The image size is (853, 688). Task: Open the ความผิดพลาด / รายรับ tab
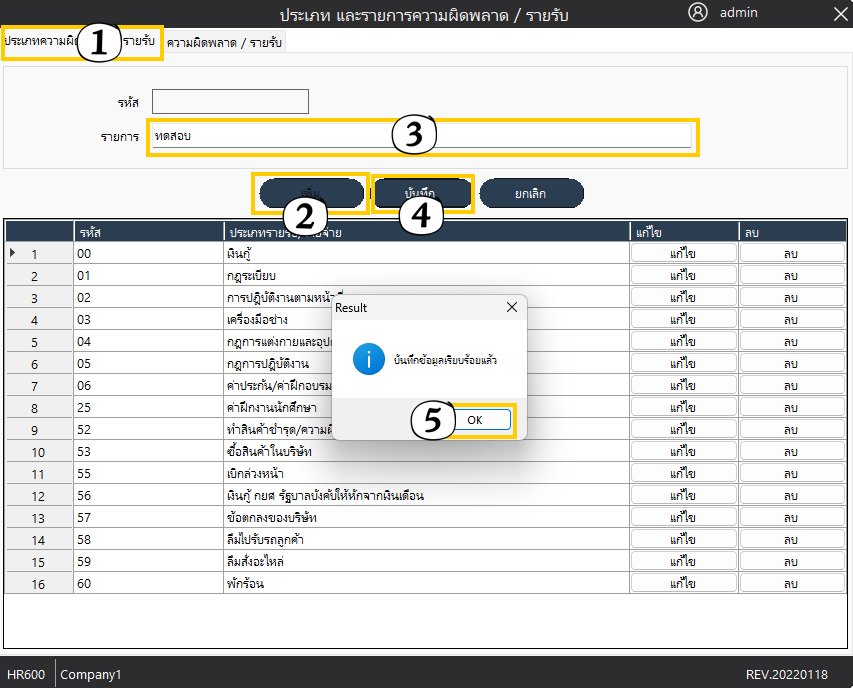tap(225, 44)
